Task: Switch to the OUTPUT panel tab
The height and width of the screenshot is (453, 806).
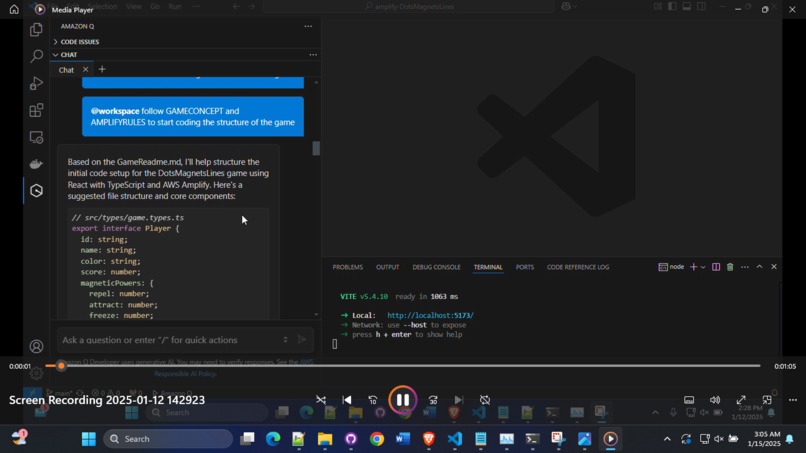Action: [388, 267]
